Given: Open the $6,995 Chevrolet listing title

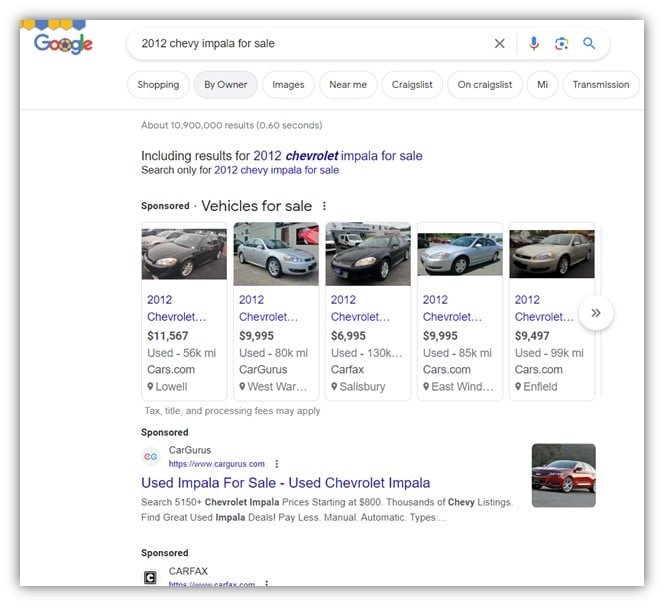Looking at the screenshot, I should coord(360,308).
